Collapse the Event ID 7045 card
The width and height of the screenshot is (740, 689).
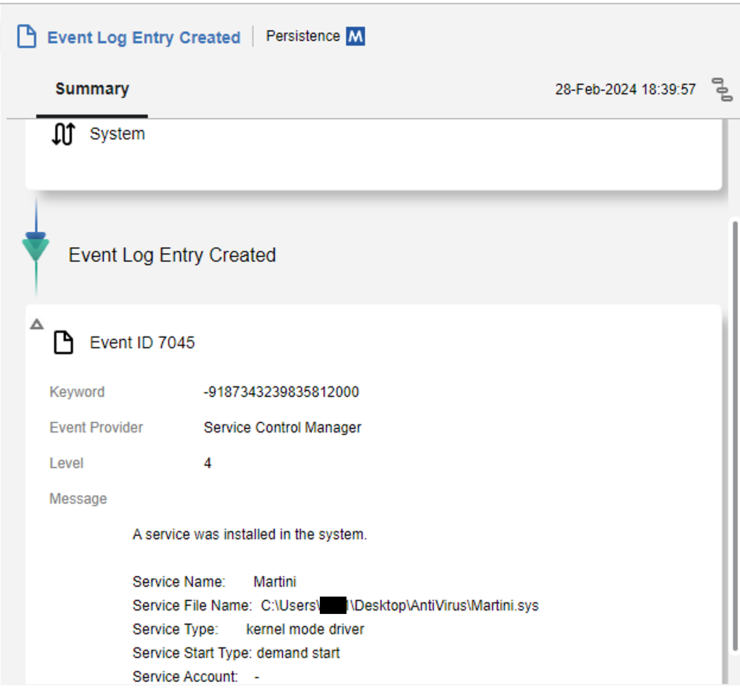(x=37, y=324)
